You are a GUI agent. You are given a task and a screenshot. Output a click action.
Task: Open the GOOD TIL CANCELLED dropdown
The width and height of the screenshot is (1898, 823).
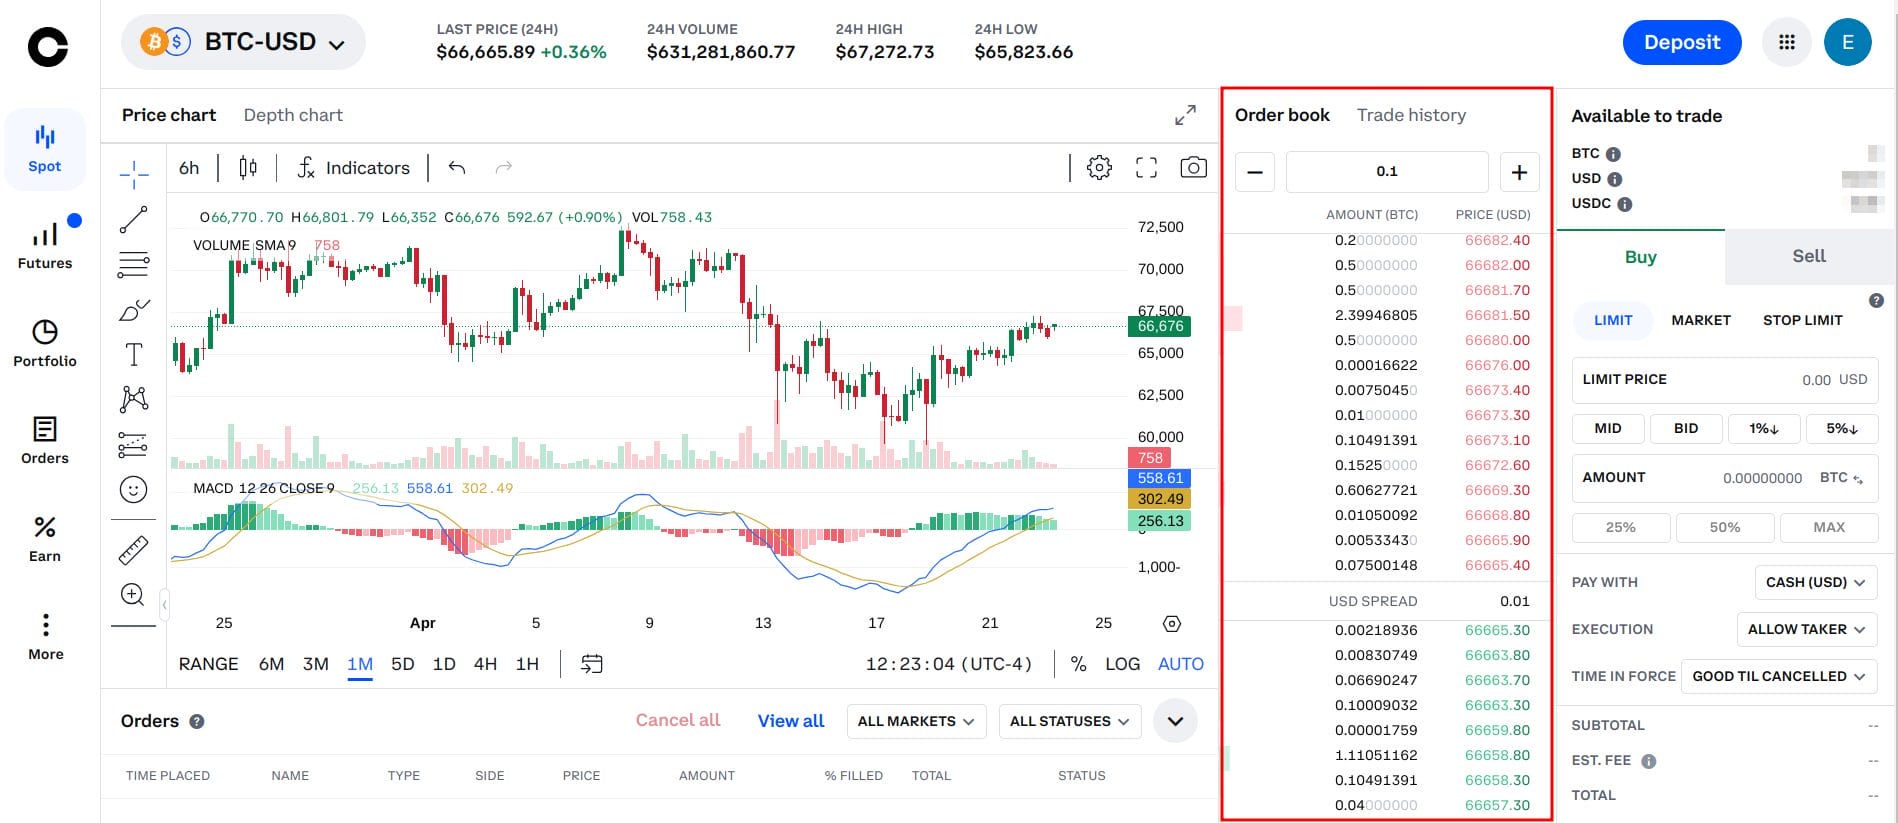tap(1779, 676)
